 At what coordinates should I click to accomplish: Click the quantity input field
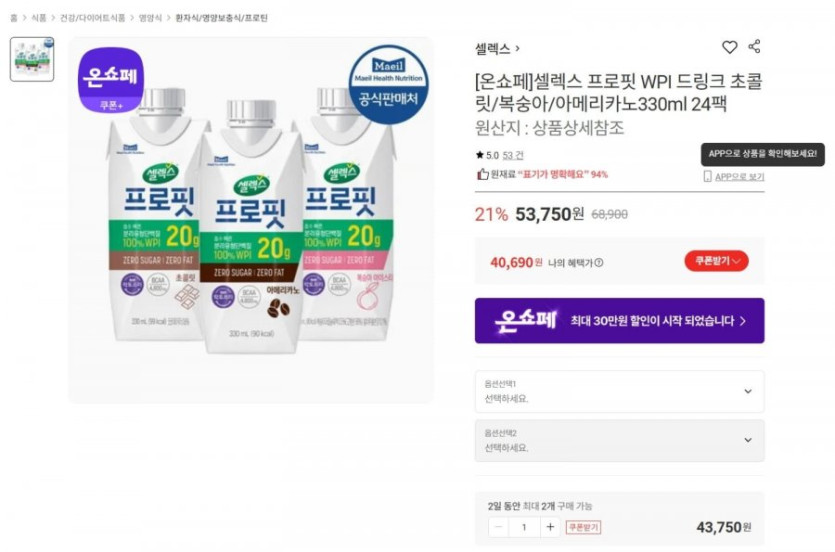pyautogui.click(x=523, y=527)
